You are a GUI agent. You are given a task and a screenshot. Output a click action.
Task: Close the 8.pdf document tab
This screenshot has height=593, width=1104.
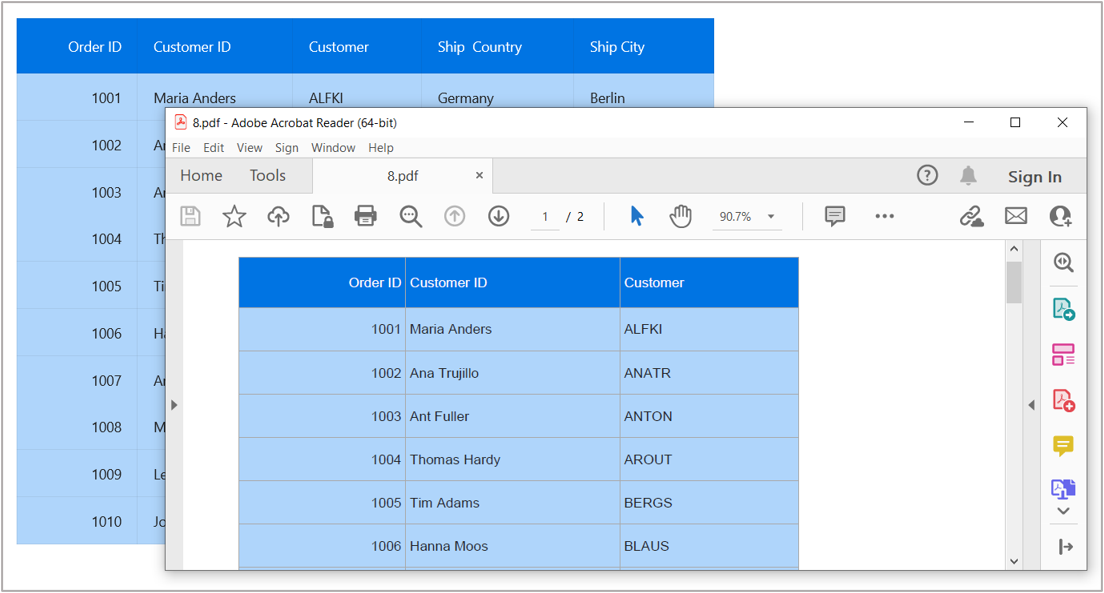(x=479, y=176)
